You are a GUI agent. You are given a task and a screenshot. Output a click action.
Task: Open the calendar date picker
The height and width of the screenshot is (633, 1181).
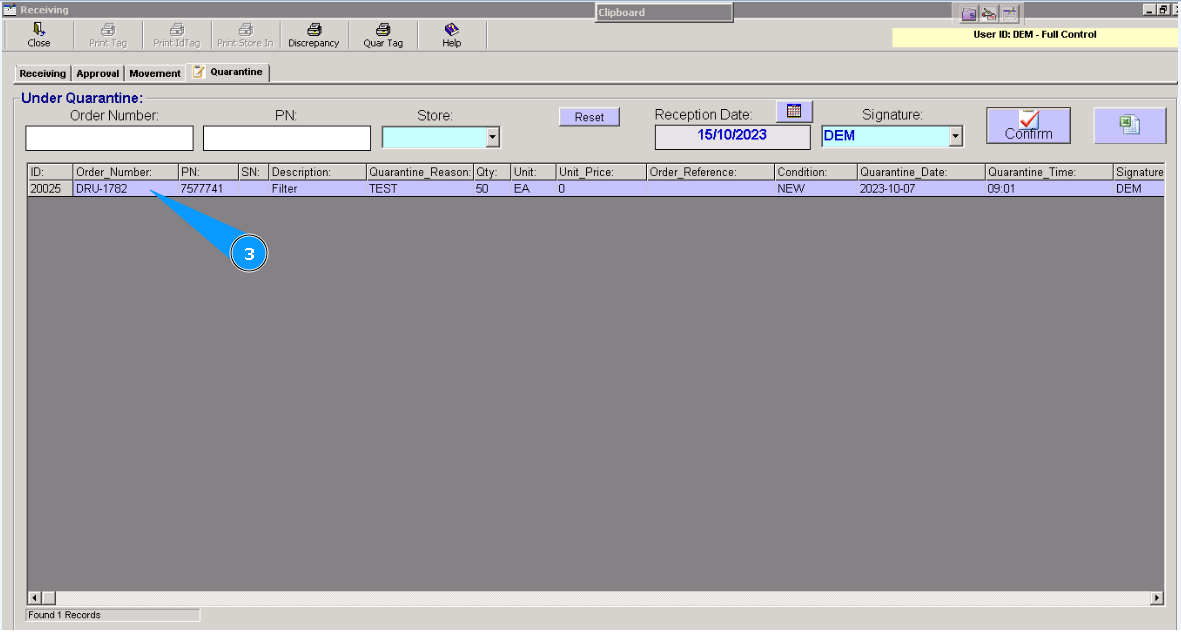point(794,110)
